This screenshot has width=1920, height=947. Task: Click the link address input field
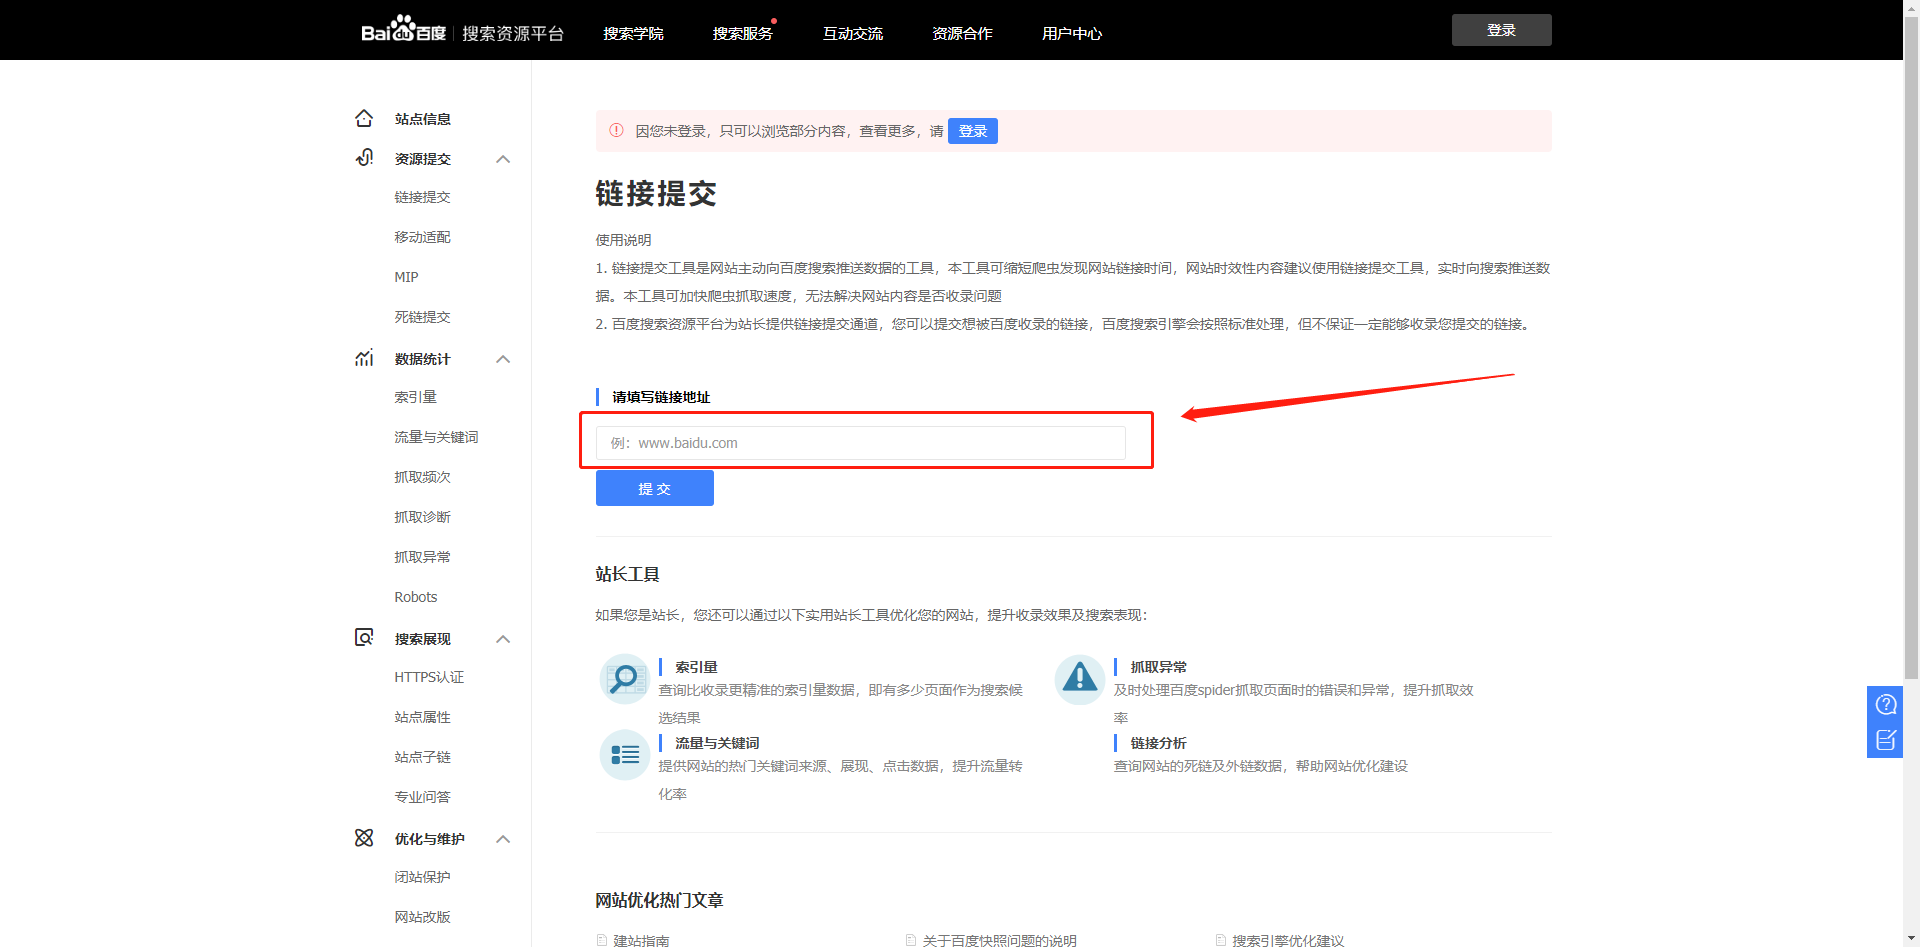860,443
